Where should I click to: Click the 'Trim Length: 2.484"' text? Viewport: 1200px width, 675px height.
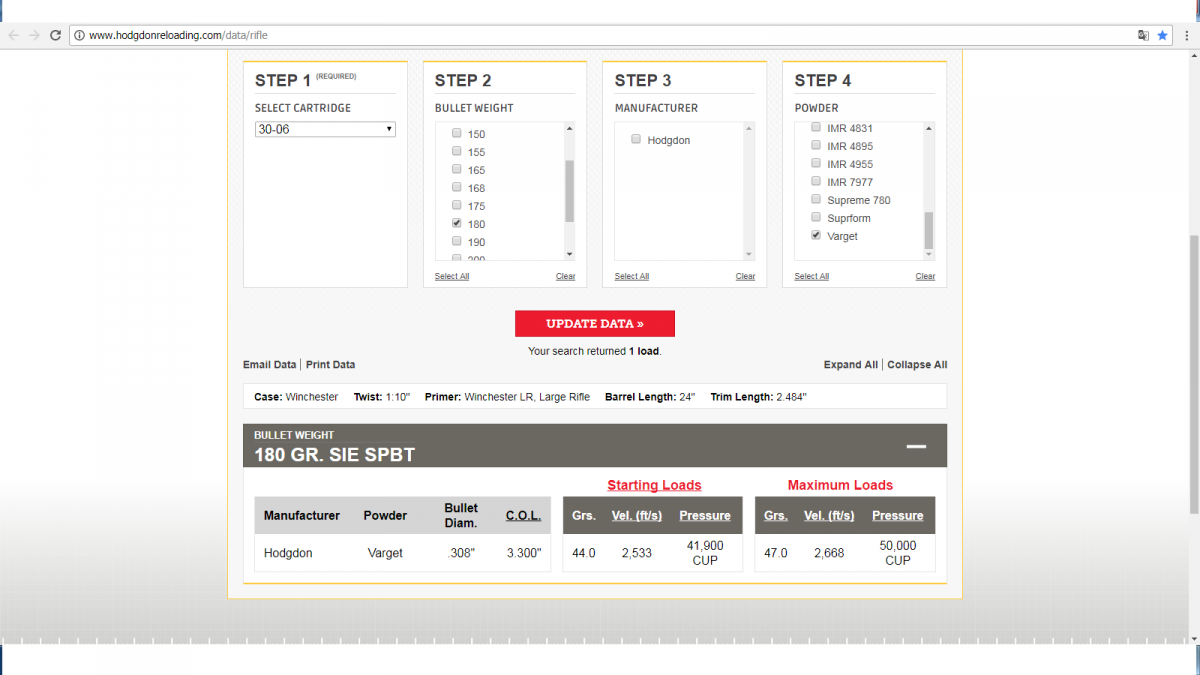point(759,397)
